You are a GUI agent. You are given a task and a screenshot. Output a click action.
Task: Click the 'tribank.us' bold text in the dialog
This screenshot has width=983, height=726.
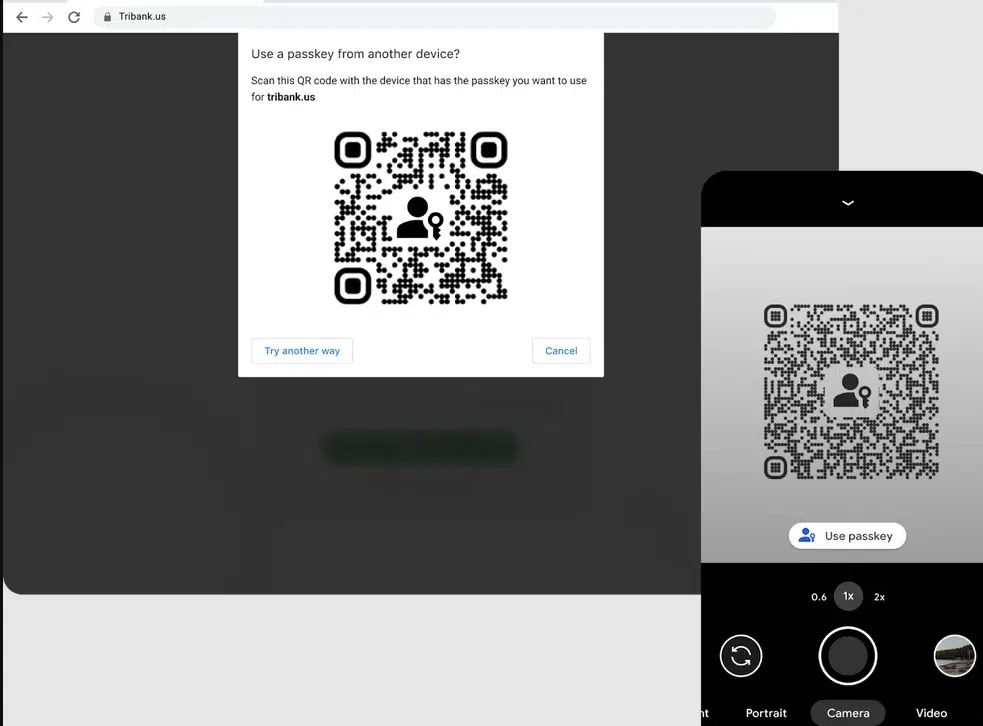[291, 97]
